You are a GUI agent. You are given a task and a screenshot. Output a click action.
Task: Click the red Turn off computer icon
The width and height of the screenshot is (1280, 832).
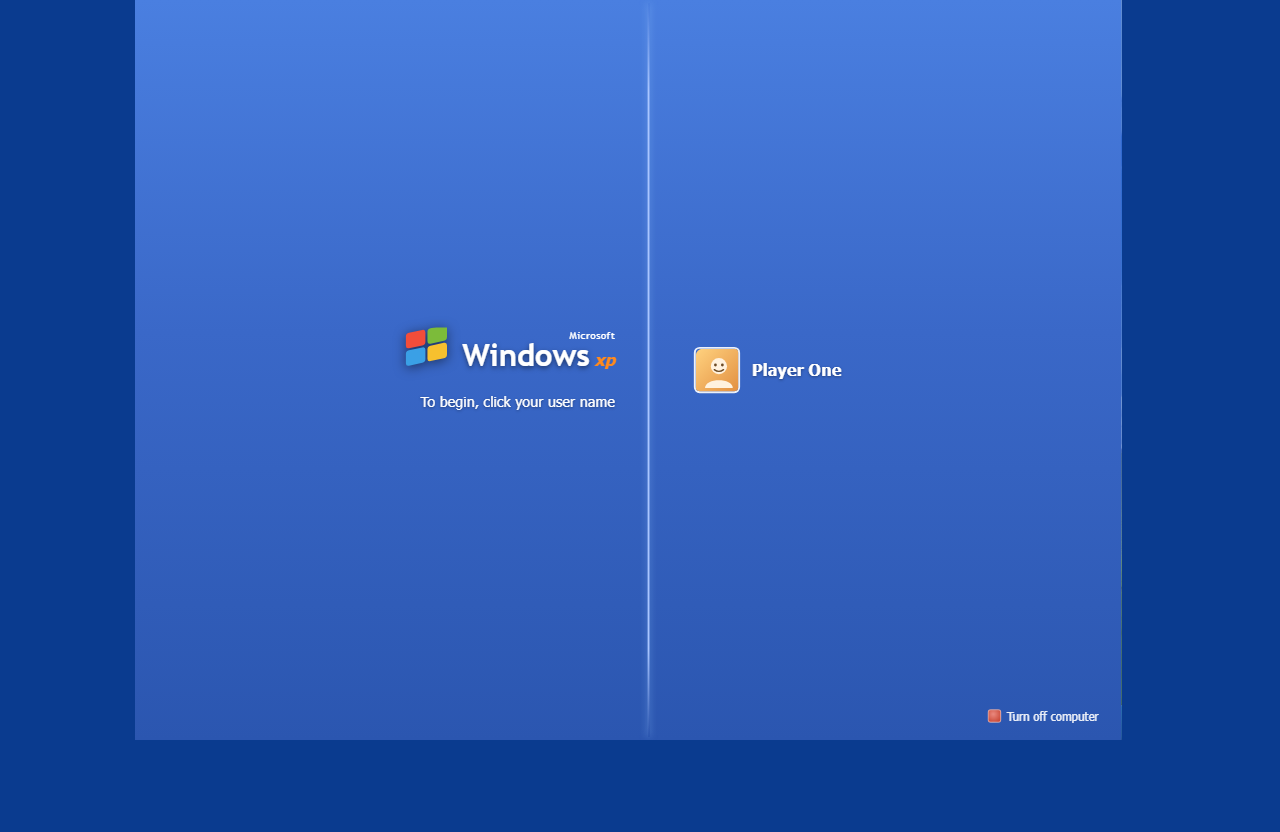(994, 716)
